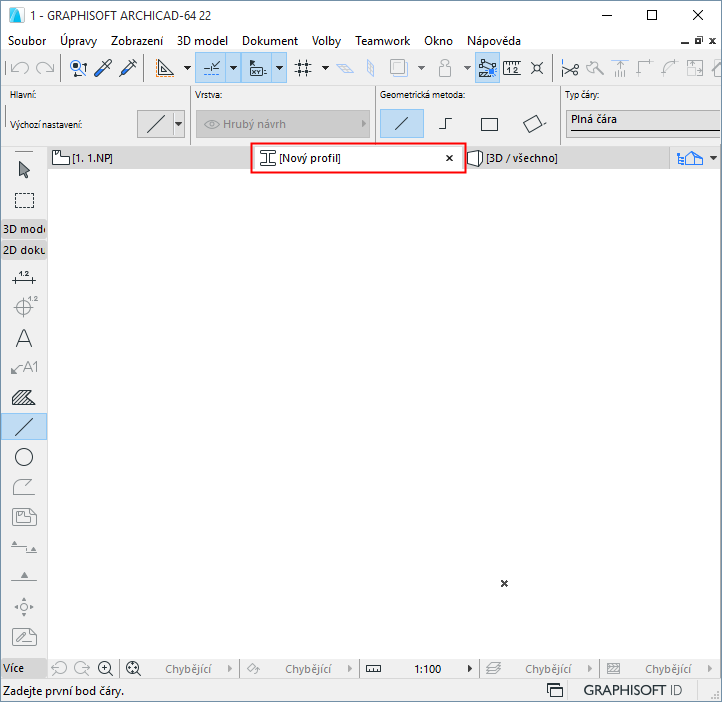Expand the default settings favorites arrow
The image size is (722, 702).
(179, 124)
